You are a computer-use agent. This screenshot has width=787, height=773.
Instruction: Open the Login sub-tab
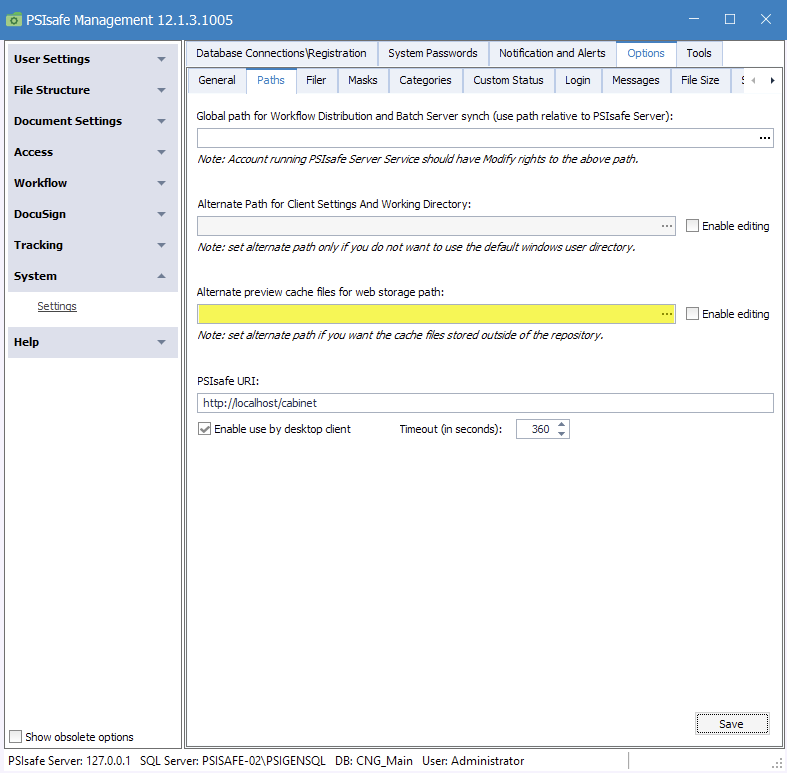point(578,80)
